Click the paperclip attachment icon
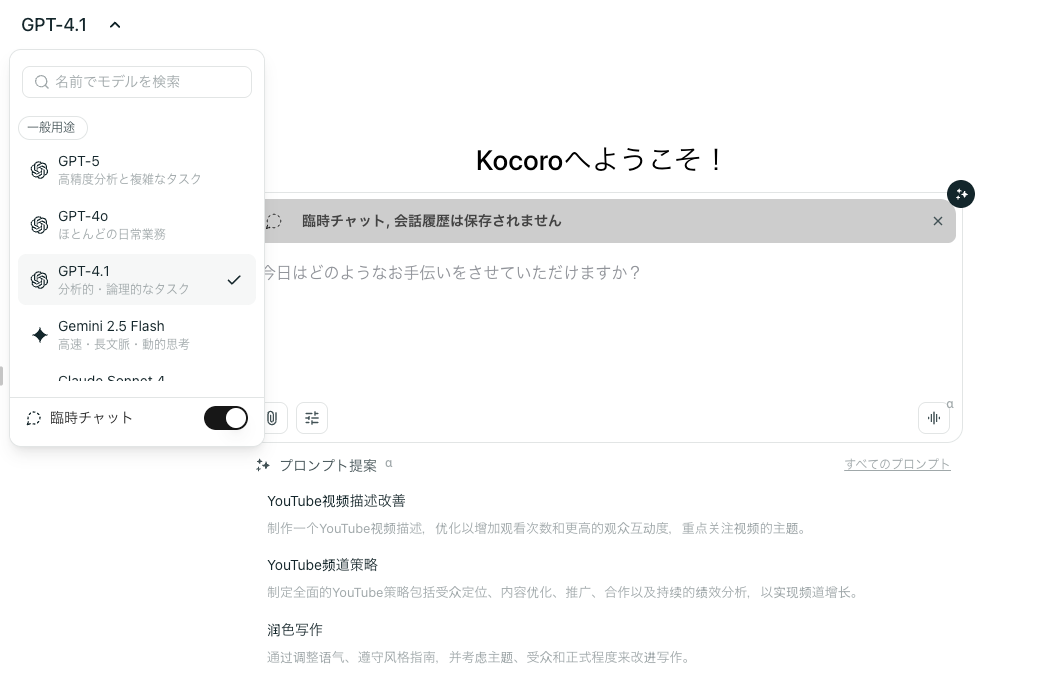This screenshot has width=1056, height=698. point(271,418)
